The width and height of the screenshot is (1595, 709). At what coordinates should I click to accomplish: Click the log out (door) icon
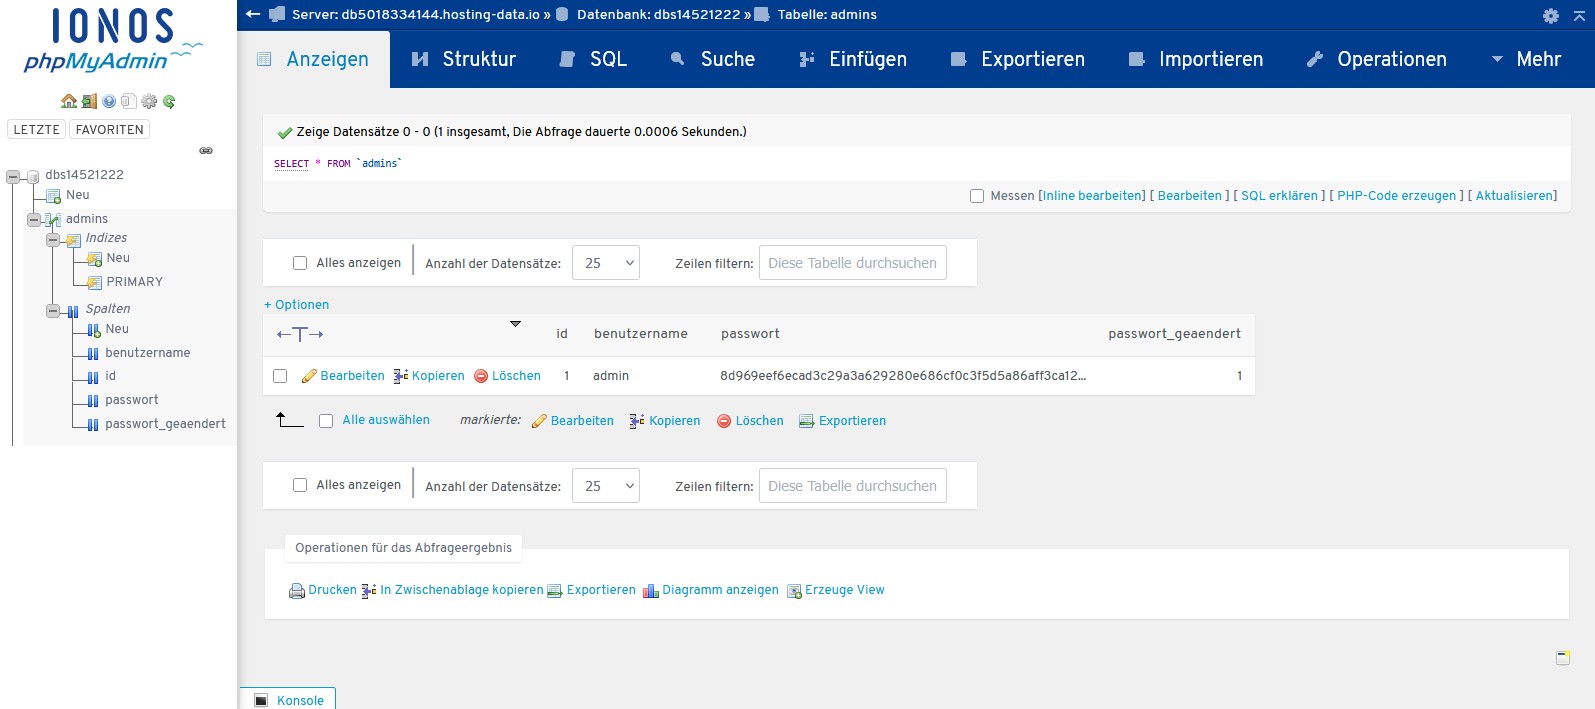point(89,101)
